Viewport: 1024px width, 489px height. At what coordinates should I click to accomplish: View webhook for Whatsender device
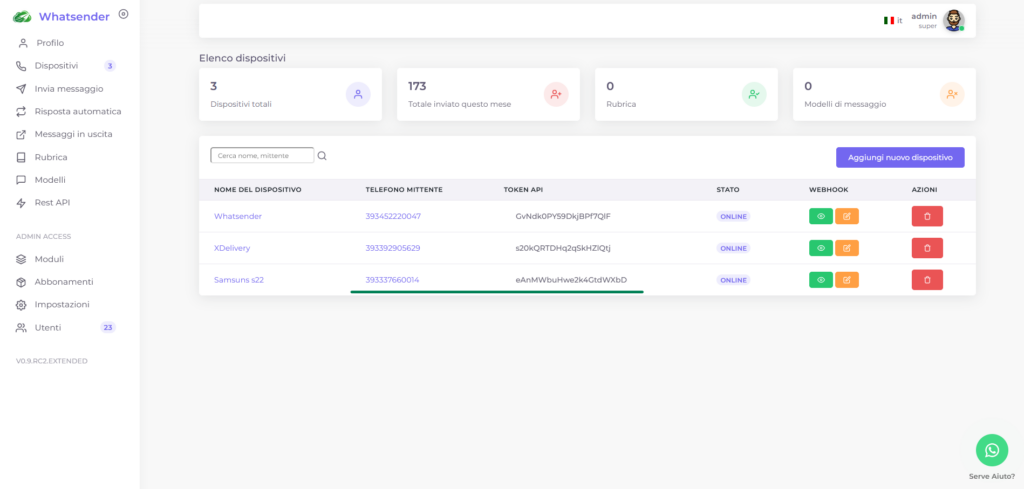[821, 216]
